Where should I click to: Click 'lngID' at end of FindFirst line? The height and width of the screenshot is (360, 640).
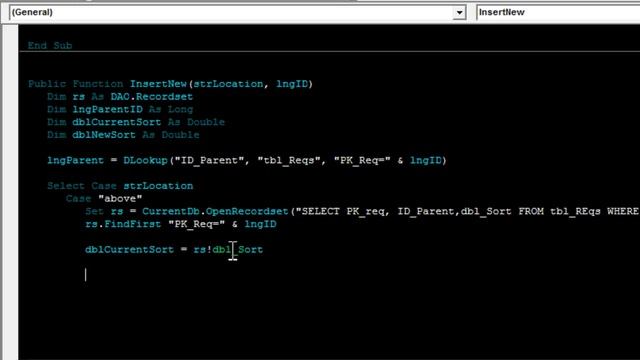pos(260,224)
